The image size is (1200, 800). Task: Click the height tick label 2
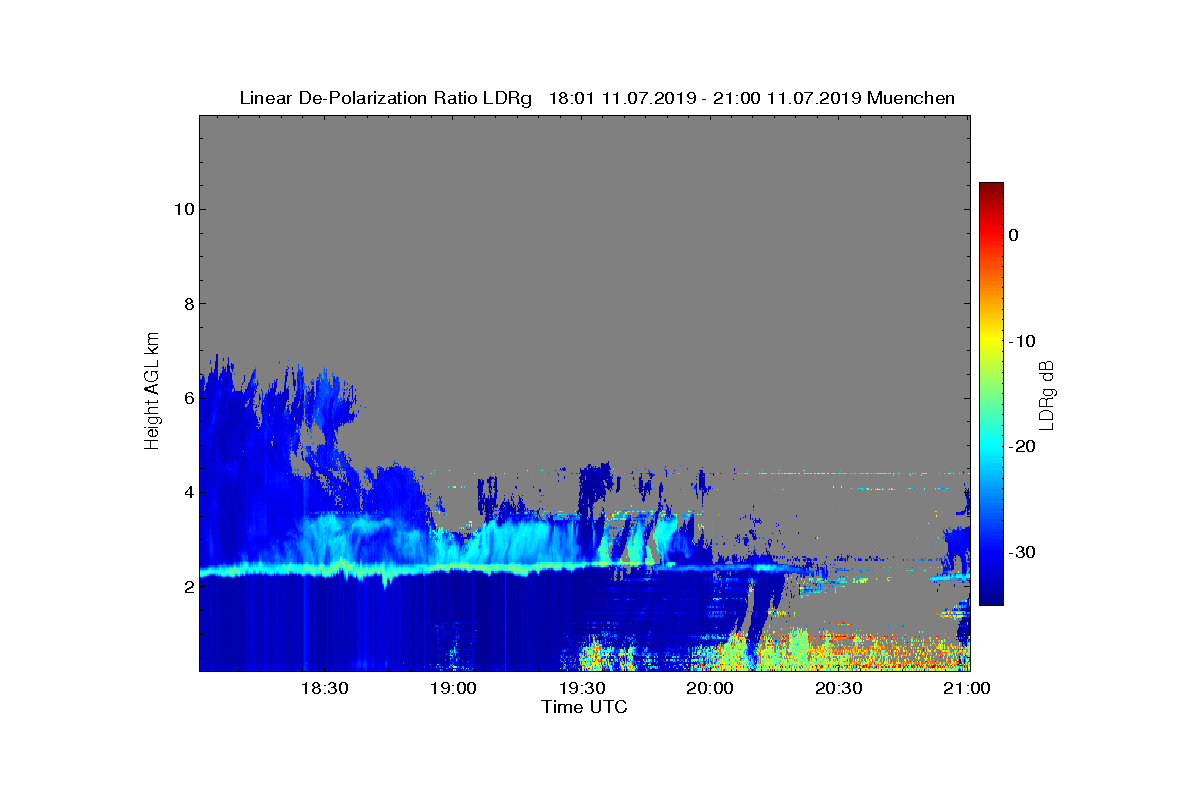click(187, 587)
